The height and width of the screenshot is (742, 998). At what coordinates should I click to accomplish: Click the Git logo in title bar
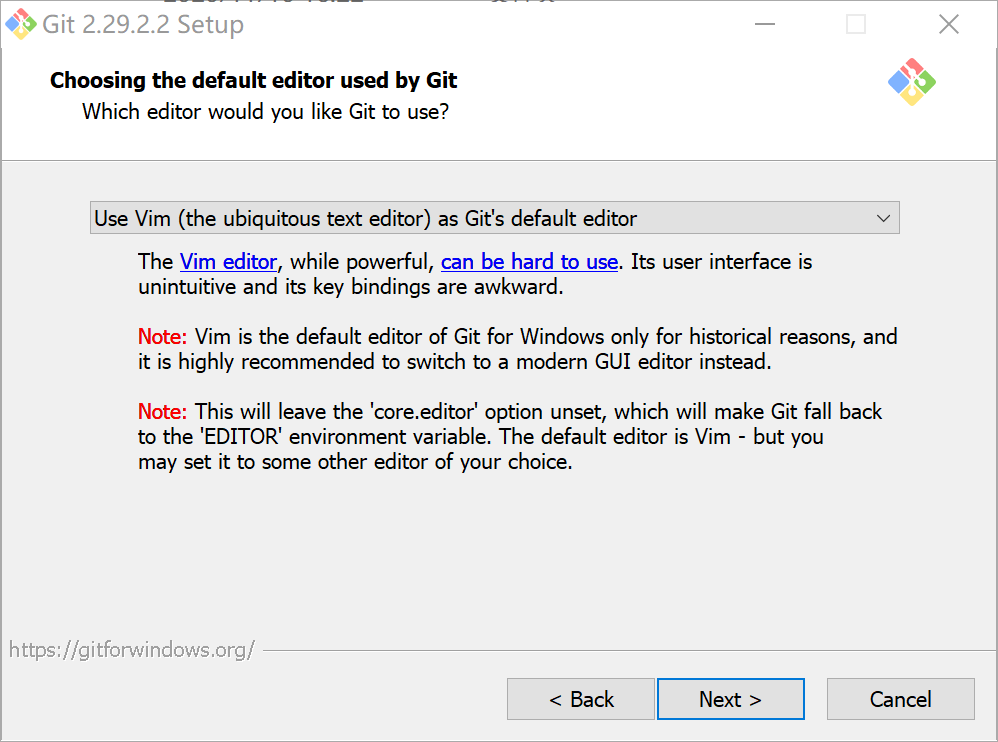click(21, 24)
